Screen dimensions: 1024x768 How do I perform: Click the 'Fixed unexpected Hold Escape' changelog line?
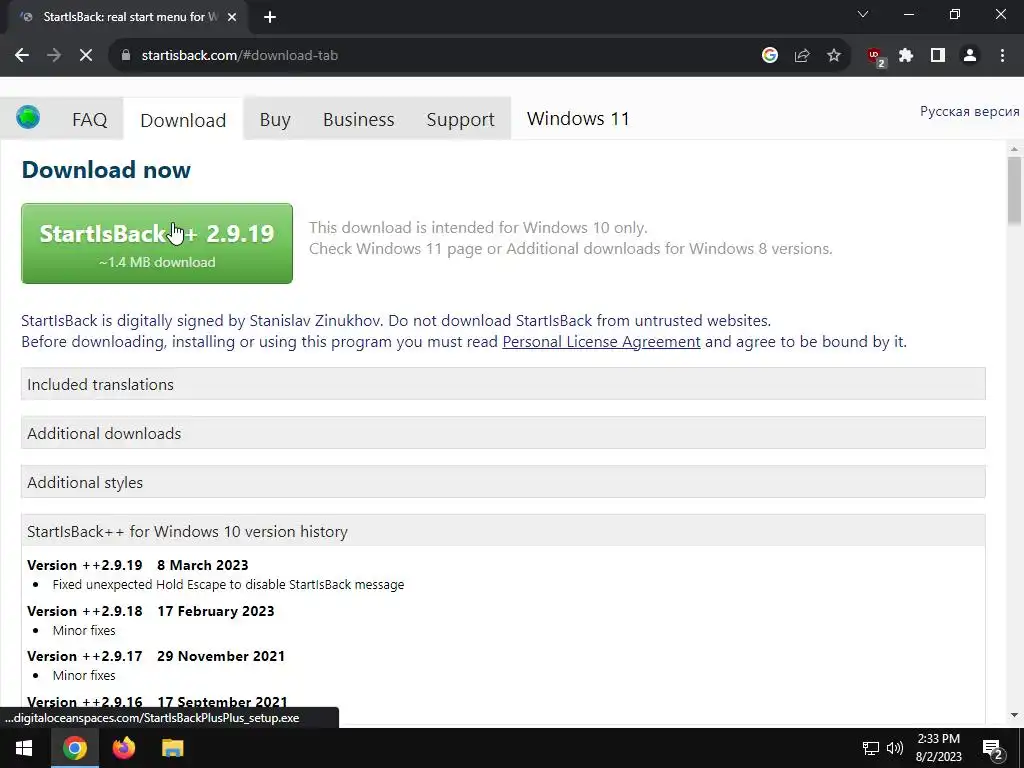click(x=228, y=584)
